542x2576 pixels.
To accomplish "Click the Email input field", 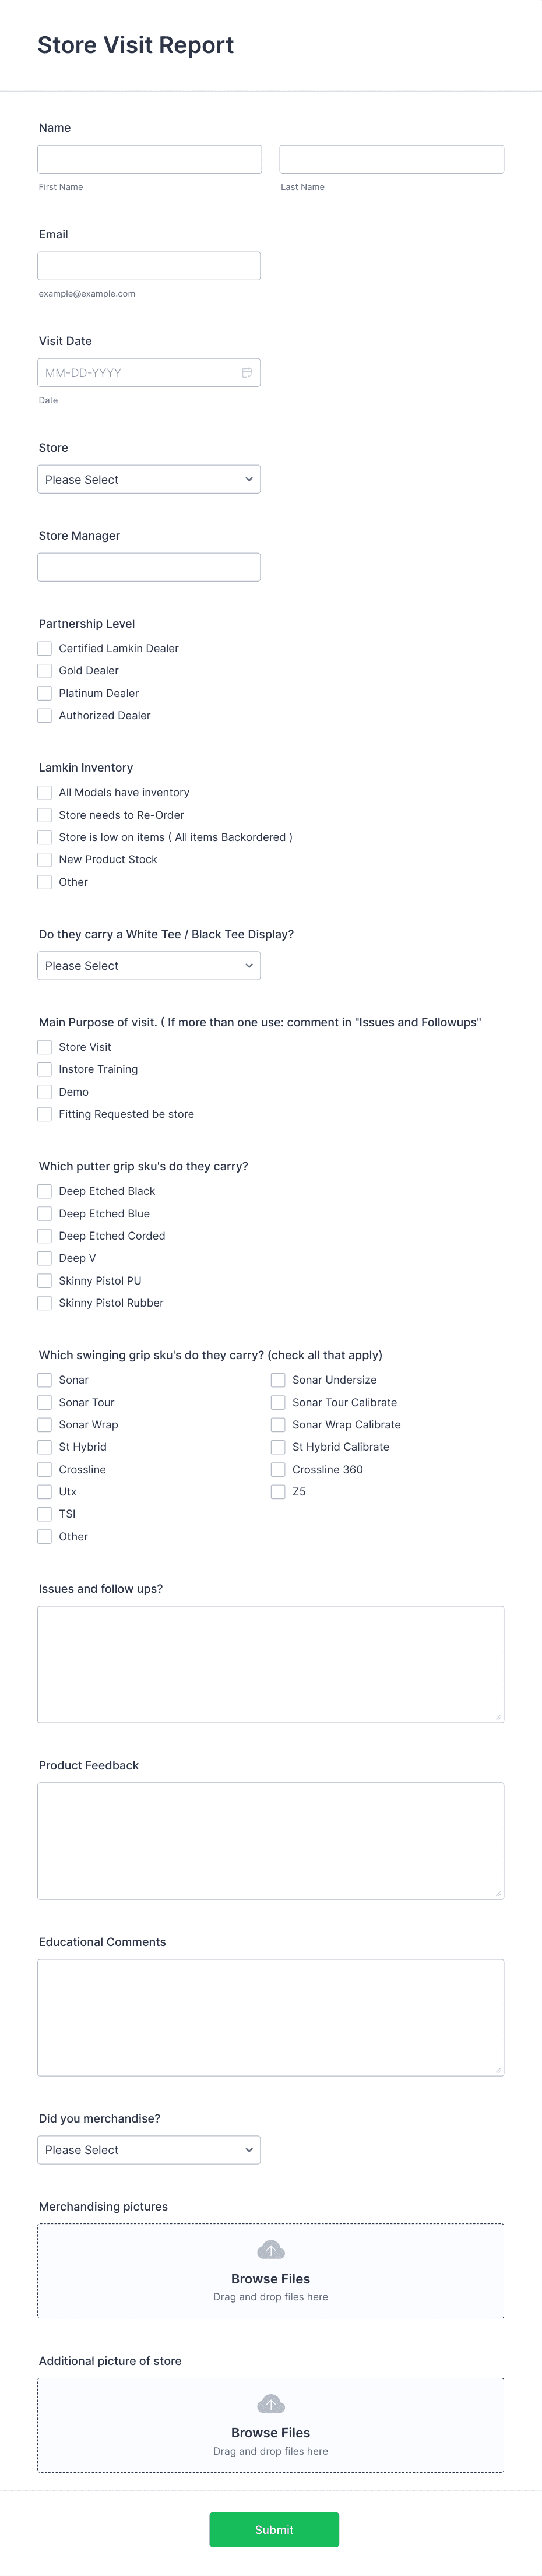I will [148, 265].
